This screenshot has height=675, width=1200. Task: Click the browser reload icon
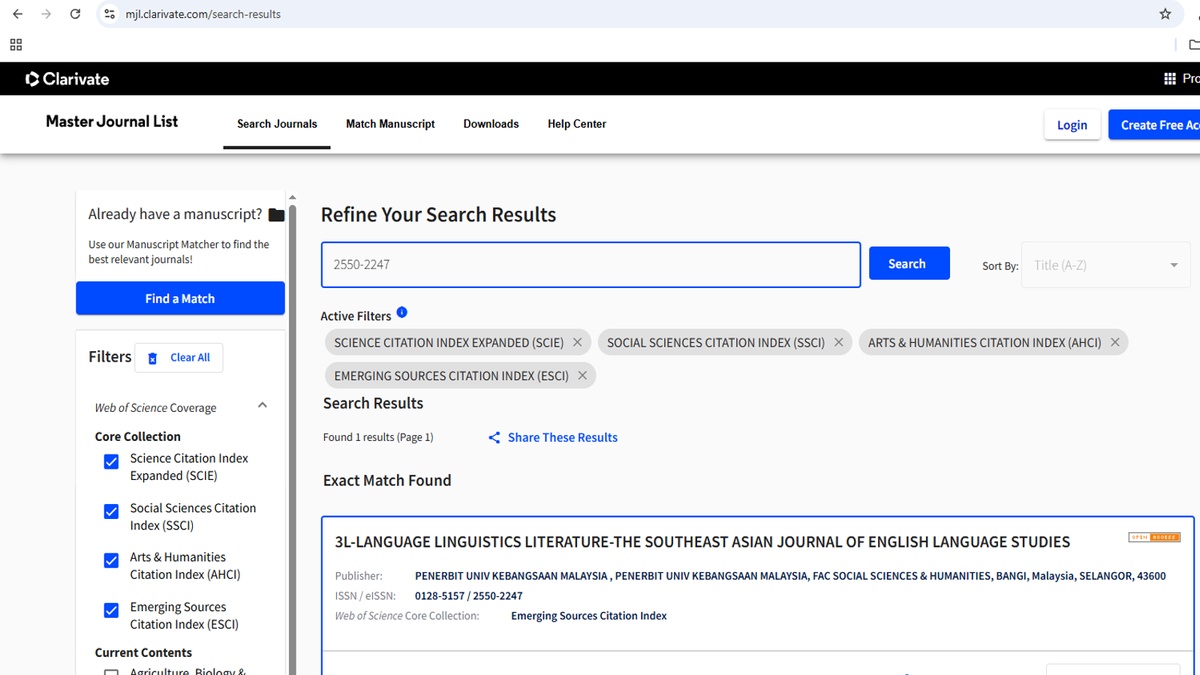click(x=75, y=14)
